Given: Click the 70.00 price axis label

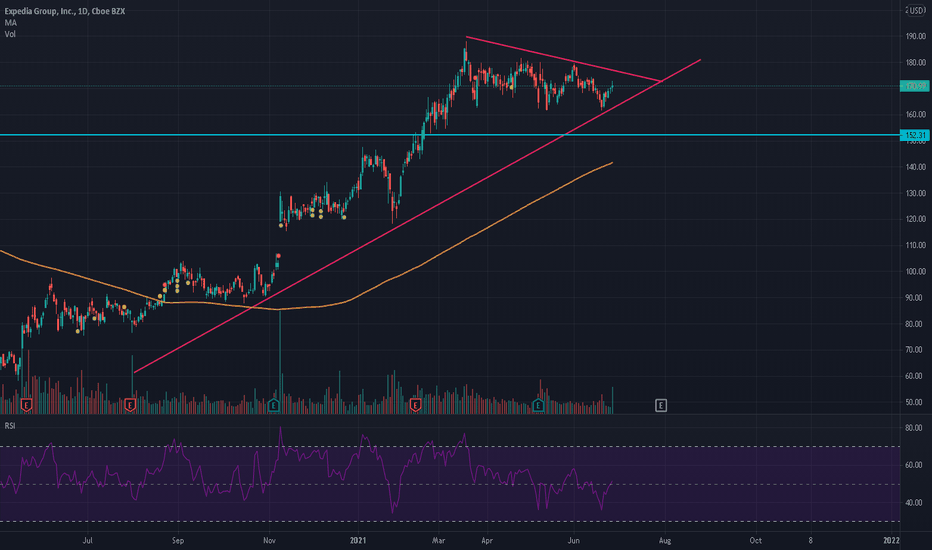Looking at the screenshot, I should (915, 350).
